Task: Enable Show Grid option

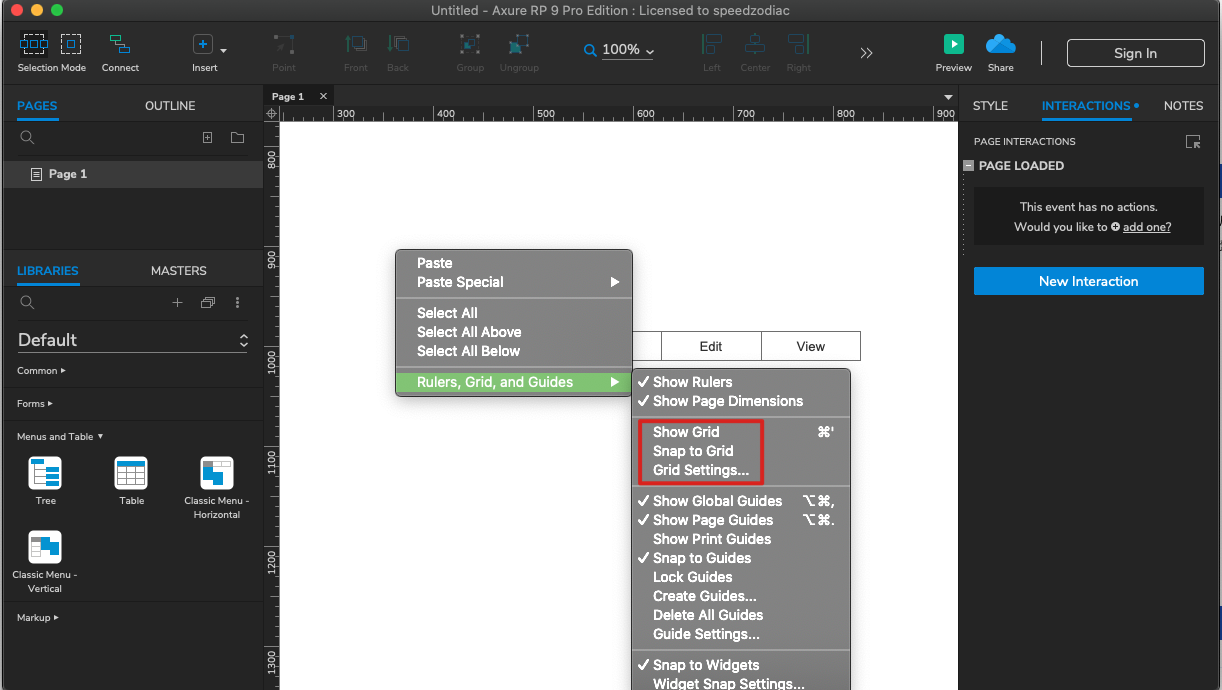Action: [741, 432]
